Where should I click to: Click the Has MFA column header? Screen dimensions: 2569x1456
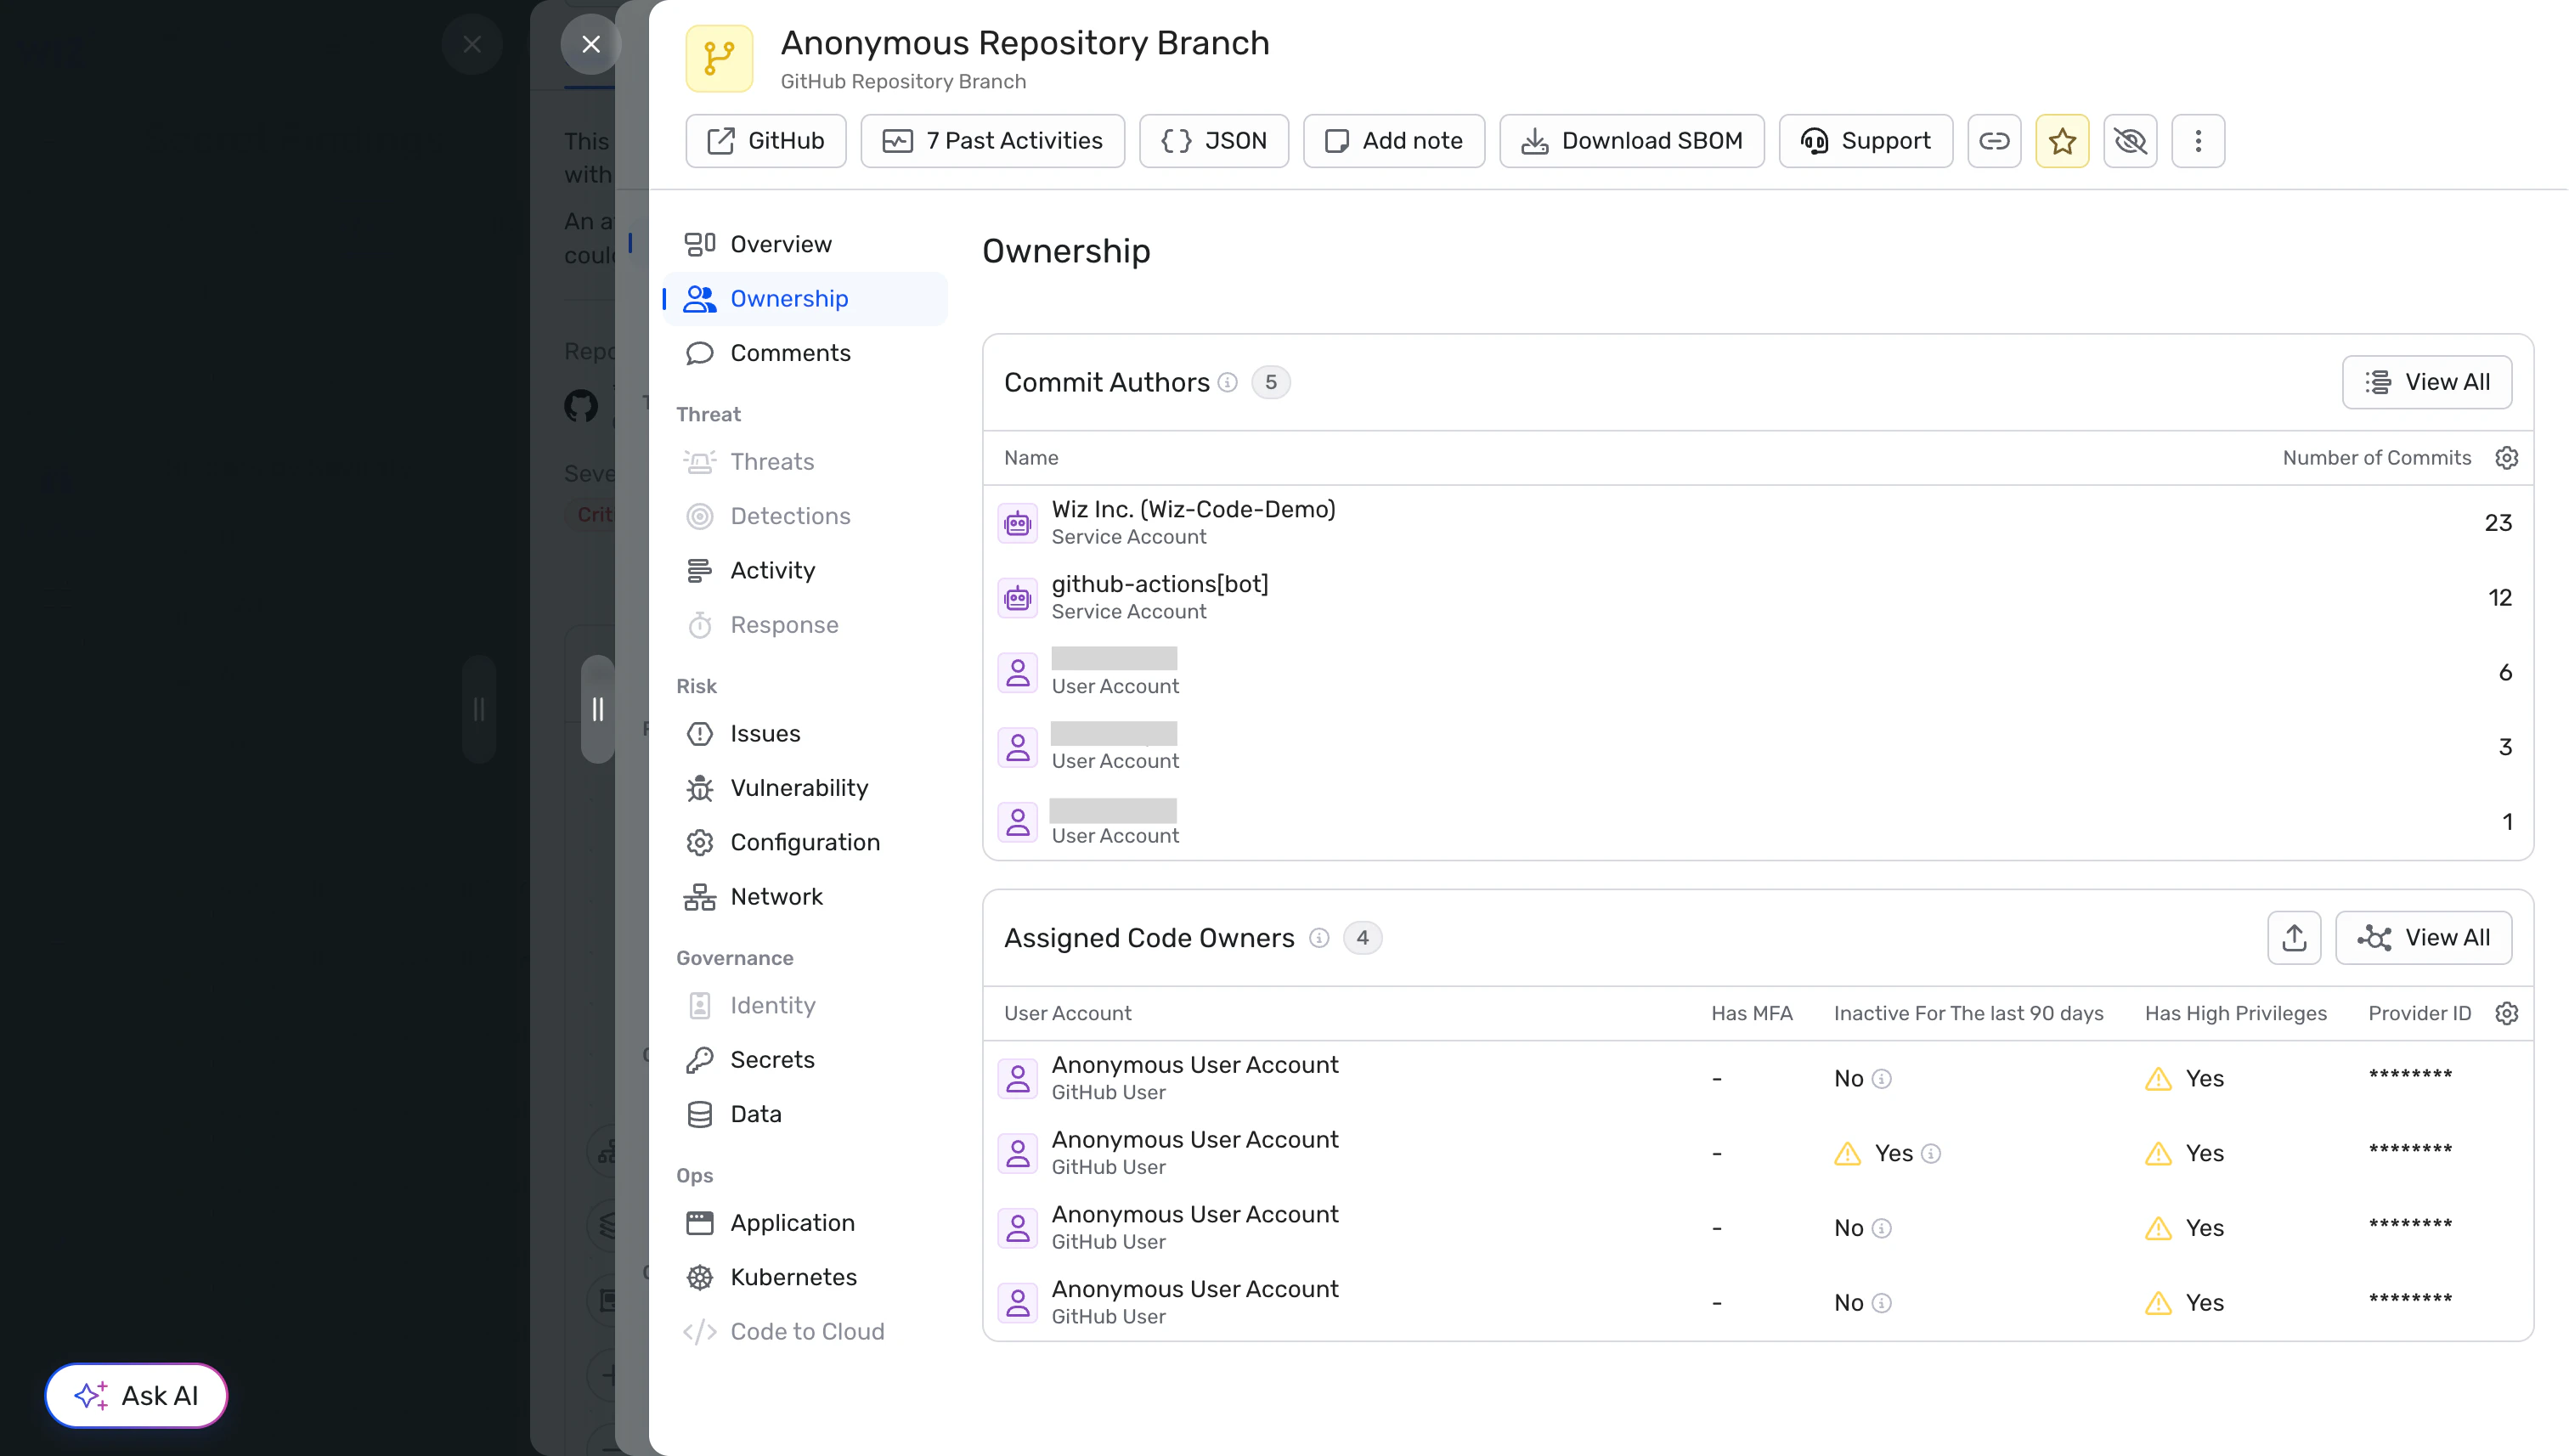(x=1751, y=1014)
